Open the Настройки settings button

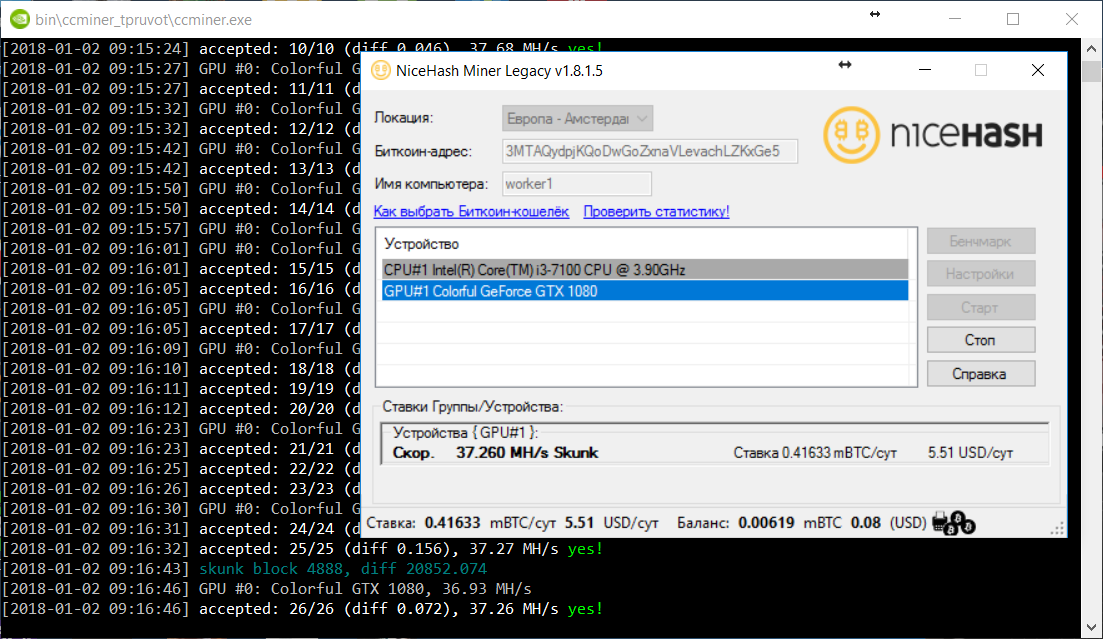pyautogui.click(x=980, y=274)
